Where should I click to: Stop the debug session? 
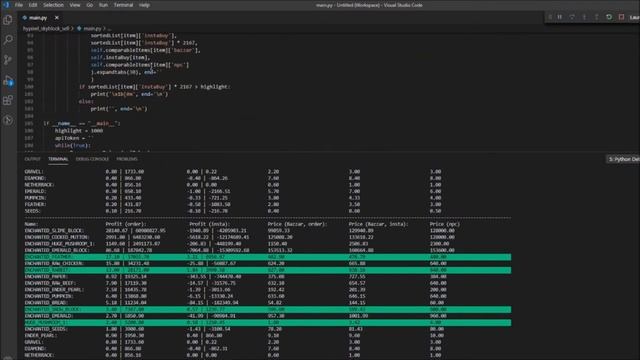click(621, 17)
